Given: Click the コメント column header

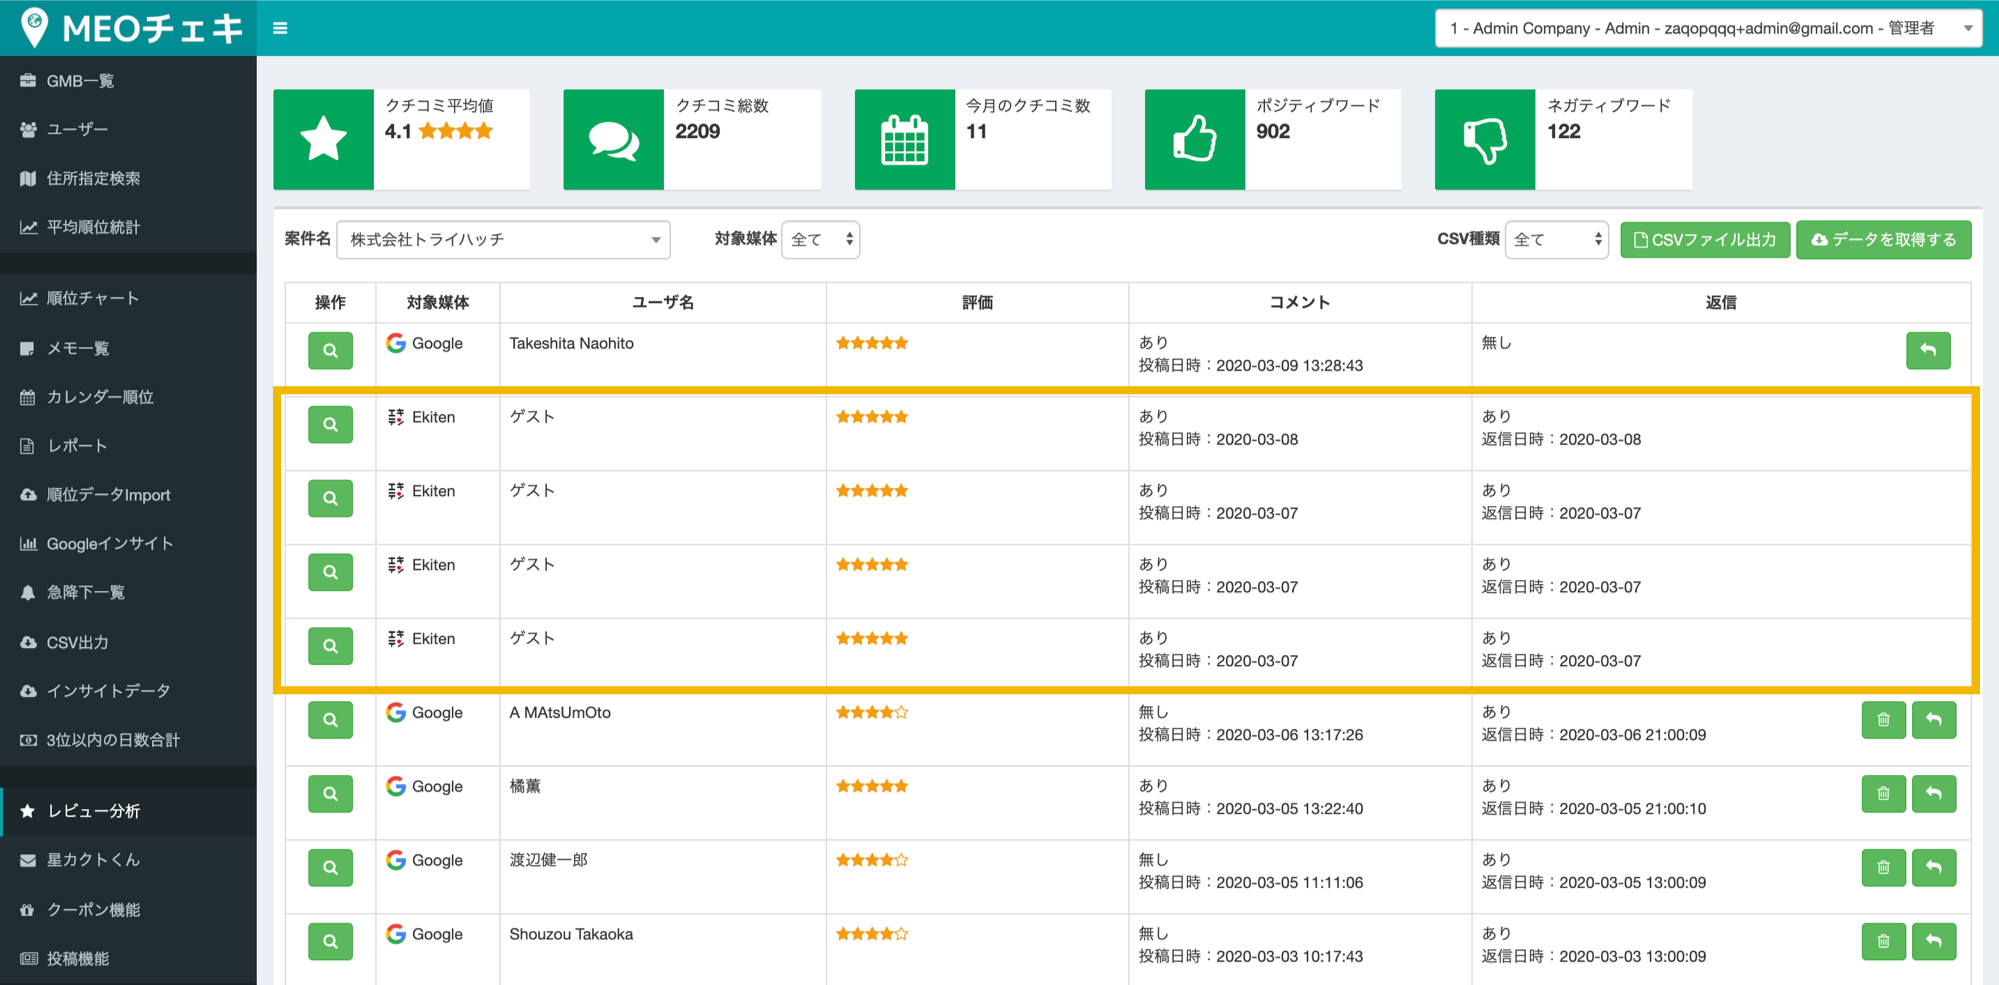Looking at the screenshot, I should point(1300,303).
